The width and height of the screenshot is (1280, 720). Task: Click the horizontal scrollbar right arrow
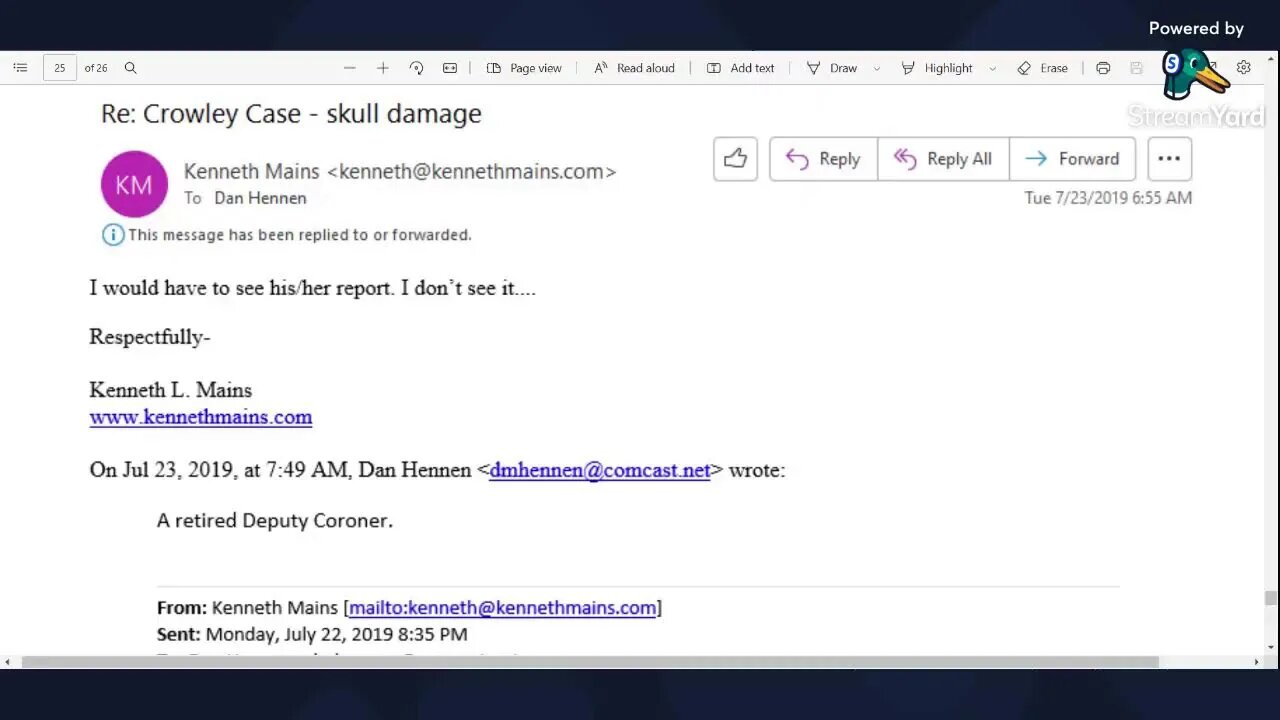1257,662
